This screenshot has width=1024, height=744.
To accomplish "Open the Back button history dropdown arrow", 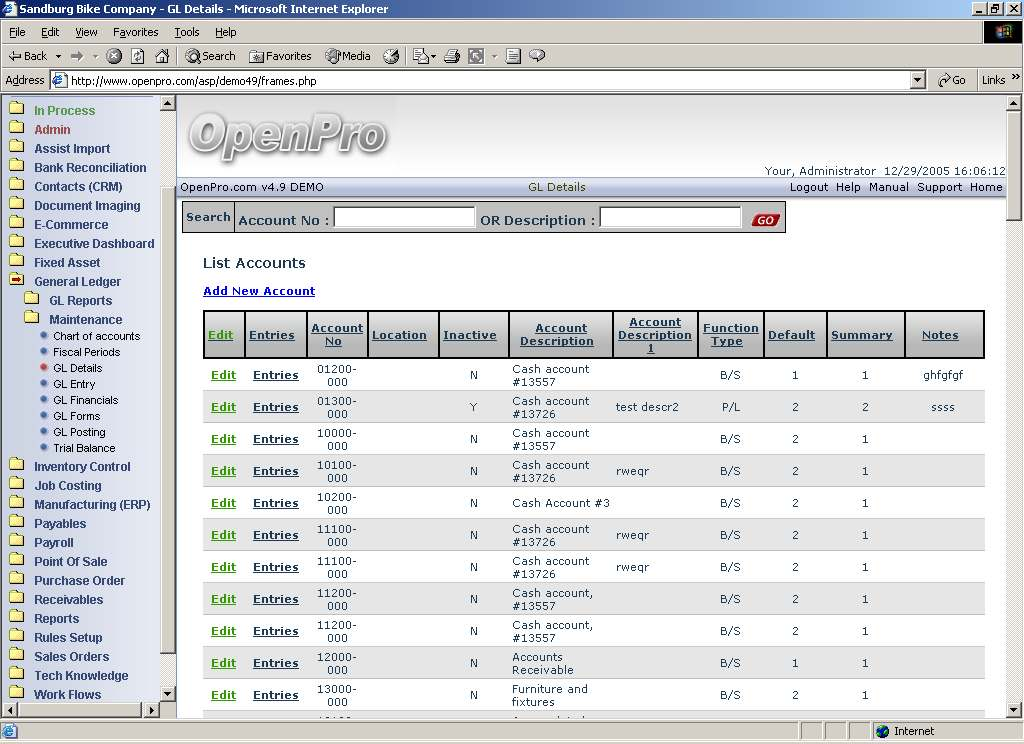I will click(58, 56).
